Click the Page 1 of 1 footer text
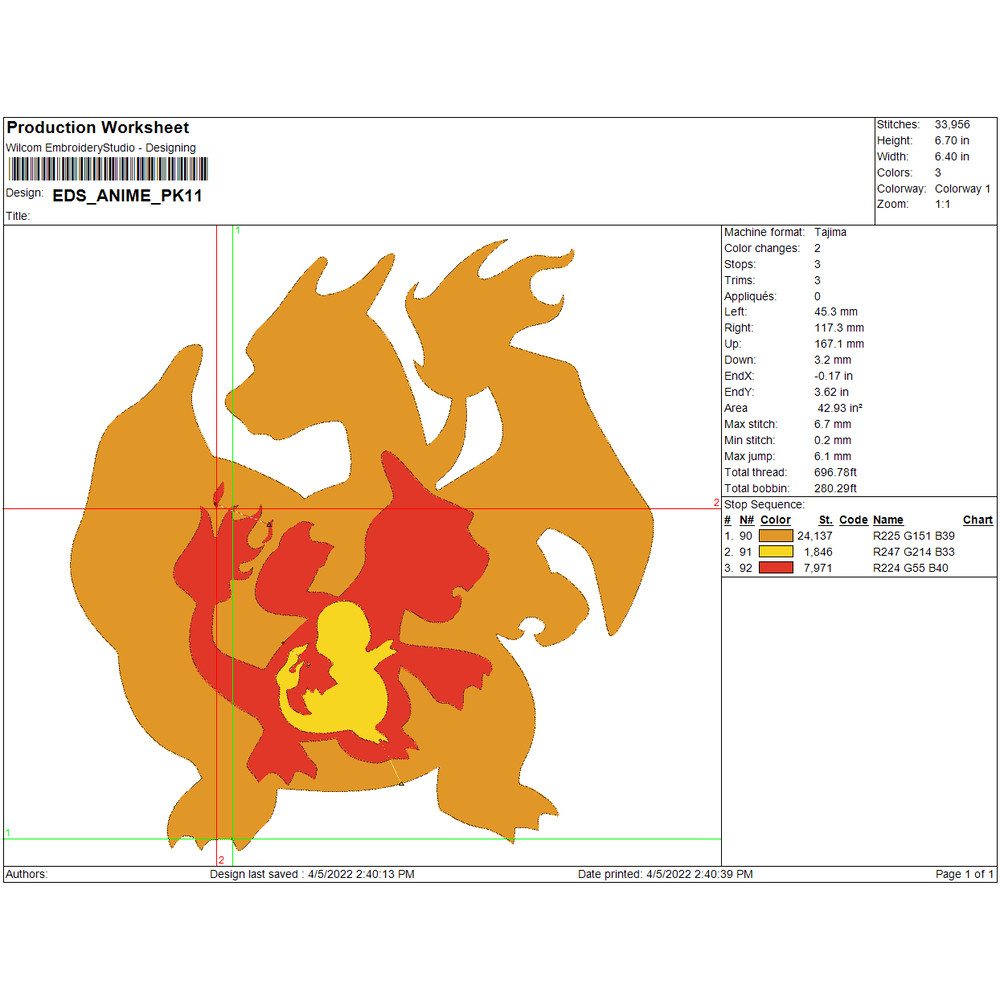 point(964,874)
